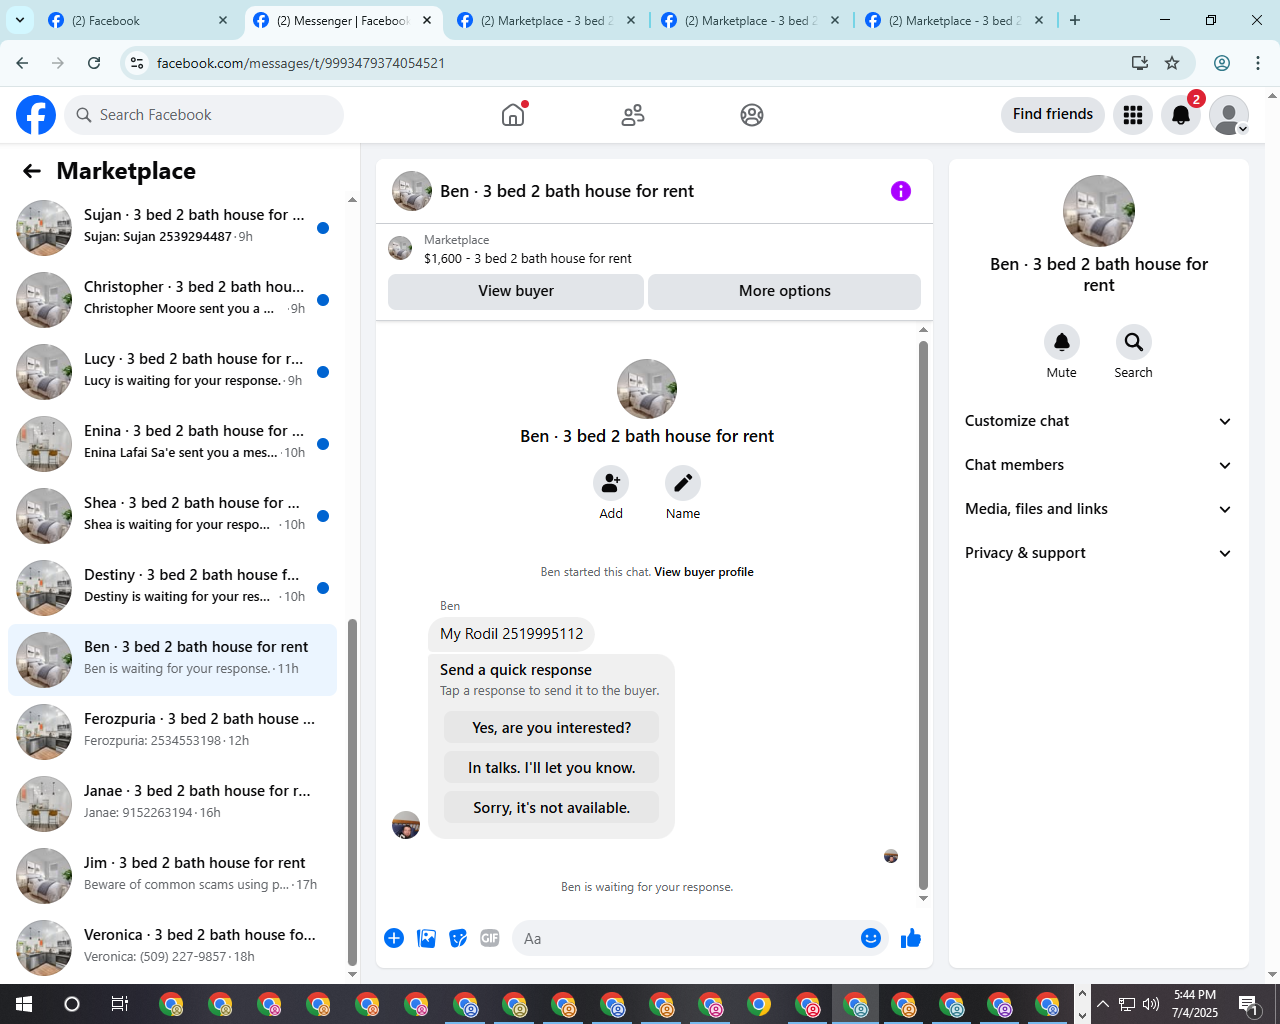
Task: Open the Home icon in top navigation
Action: click(x=513, y=115)
